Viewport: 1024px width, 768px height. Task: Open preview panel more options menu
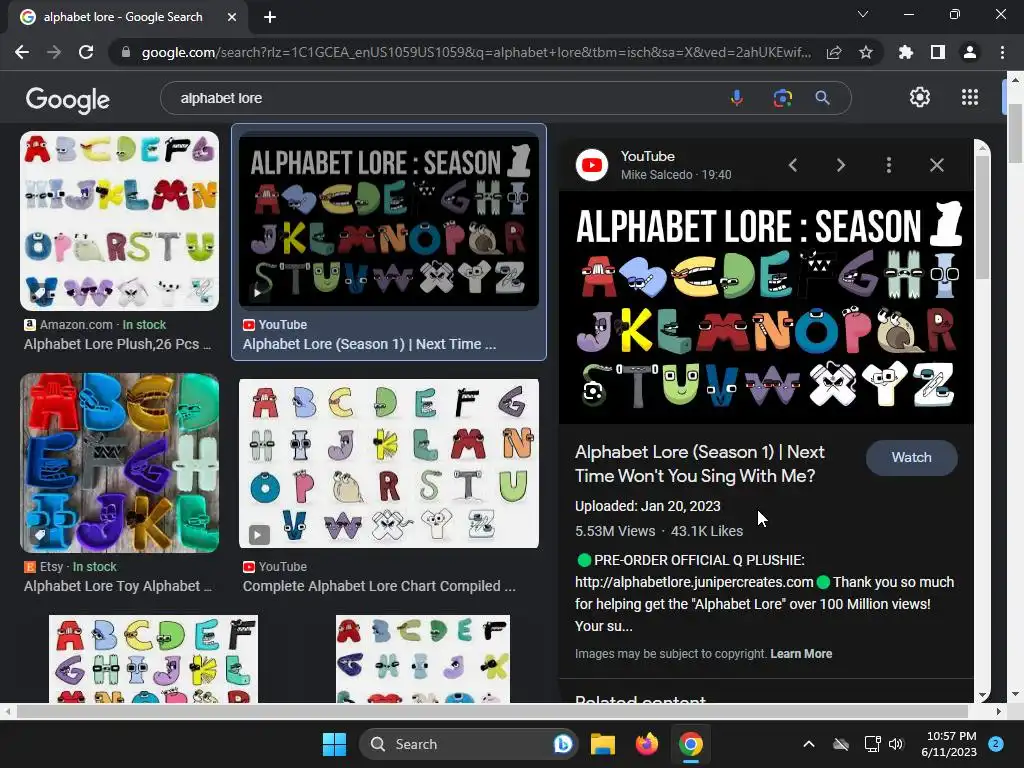pos(889,165)
